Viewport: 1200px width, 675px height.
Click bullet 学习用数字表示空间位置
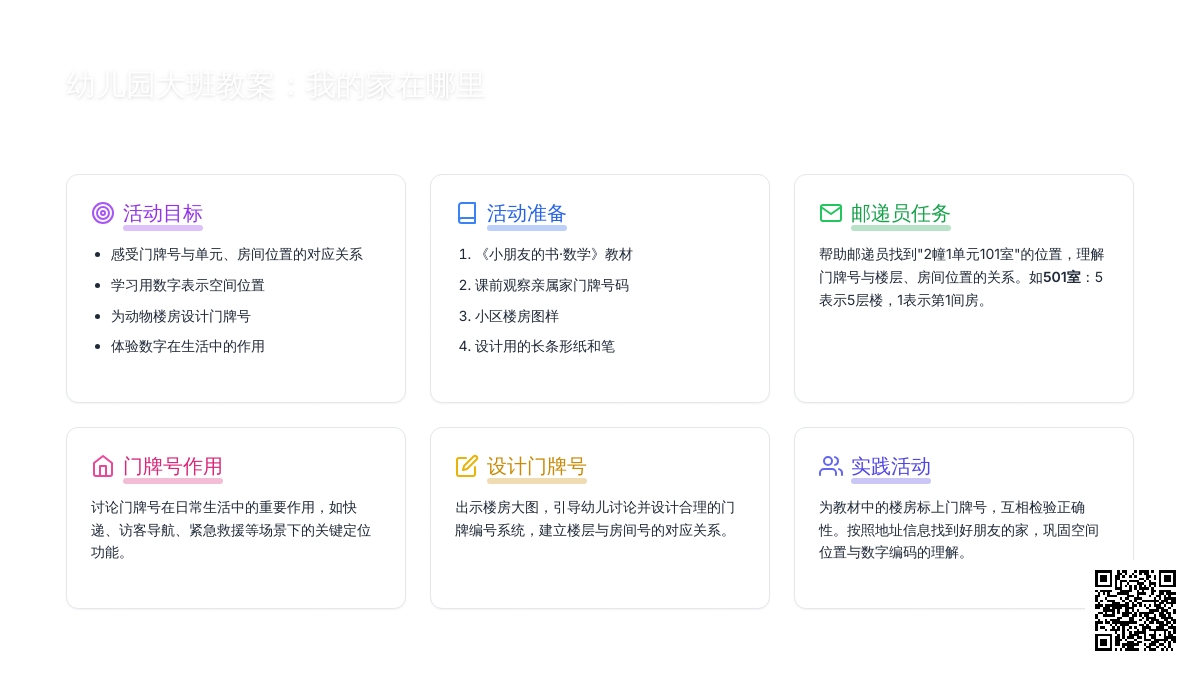(x=188, y=285)
